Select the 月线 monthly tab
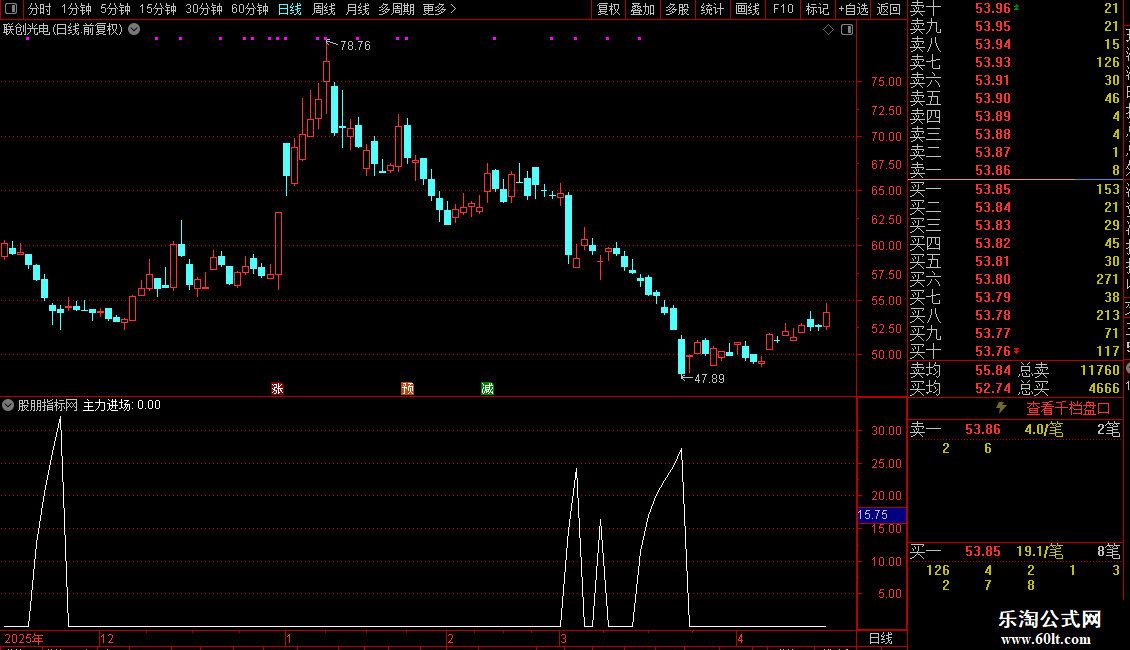1130x650 pixels. [357, 9]
